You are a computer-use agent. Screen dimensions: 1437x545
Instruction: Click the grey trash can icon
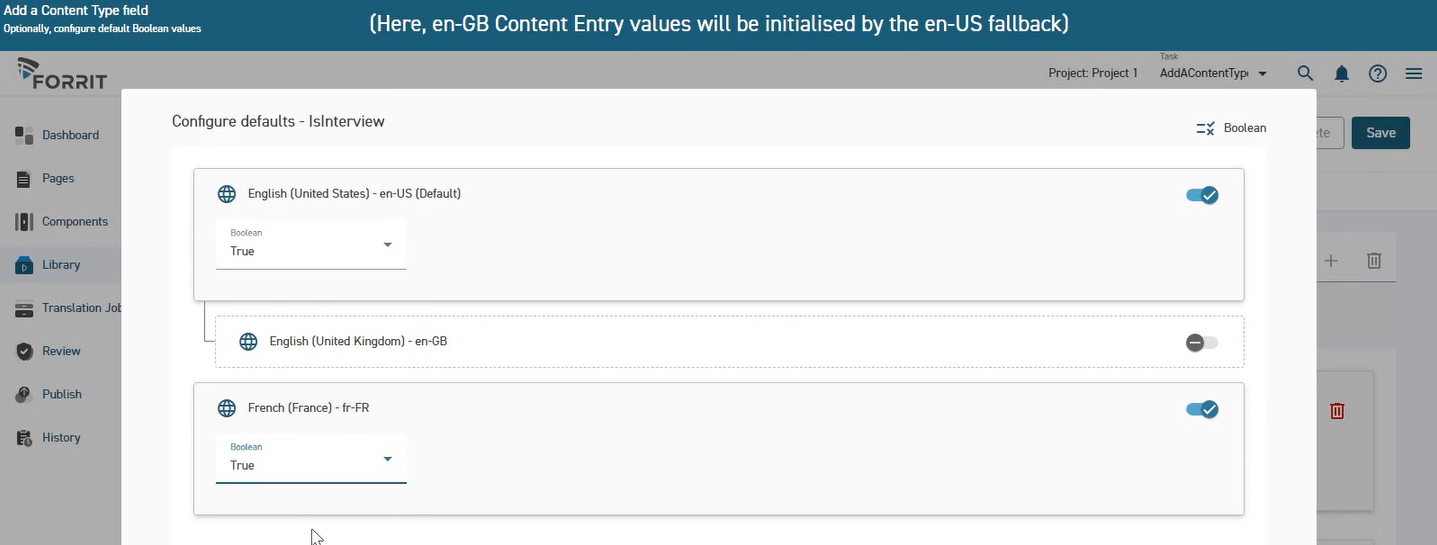tap(1374, 261)
